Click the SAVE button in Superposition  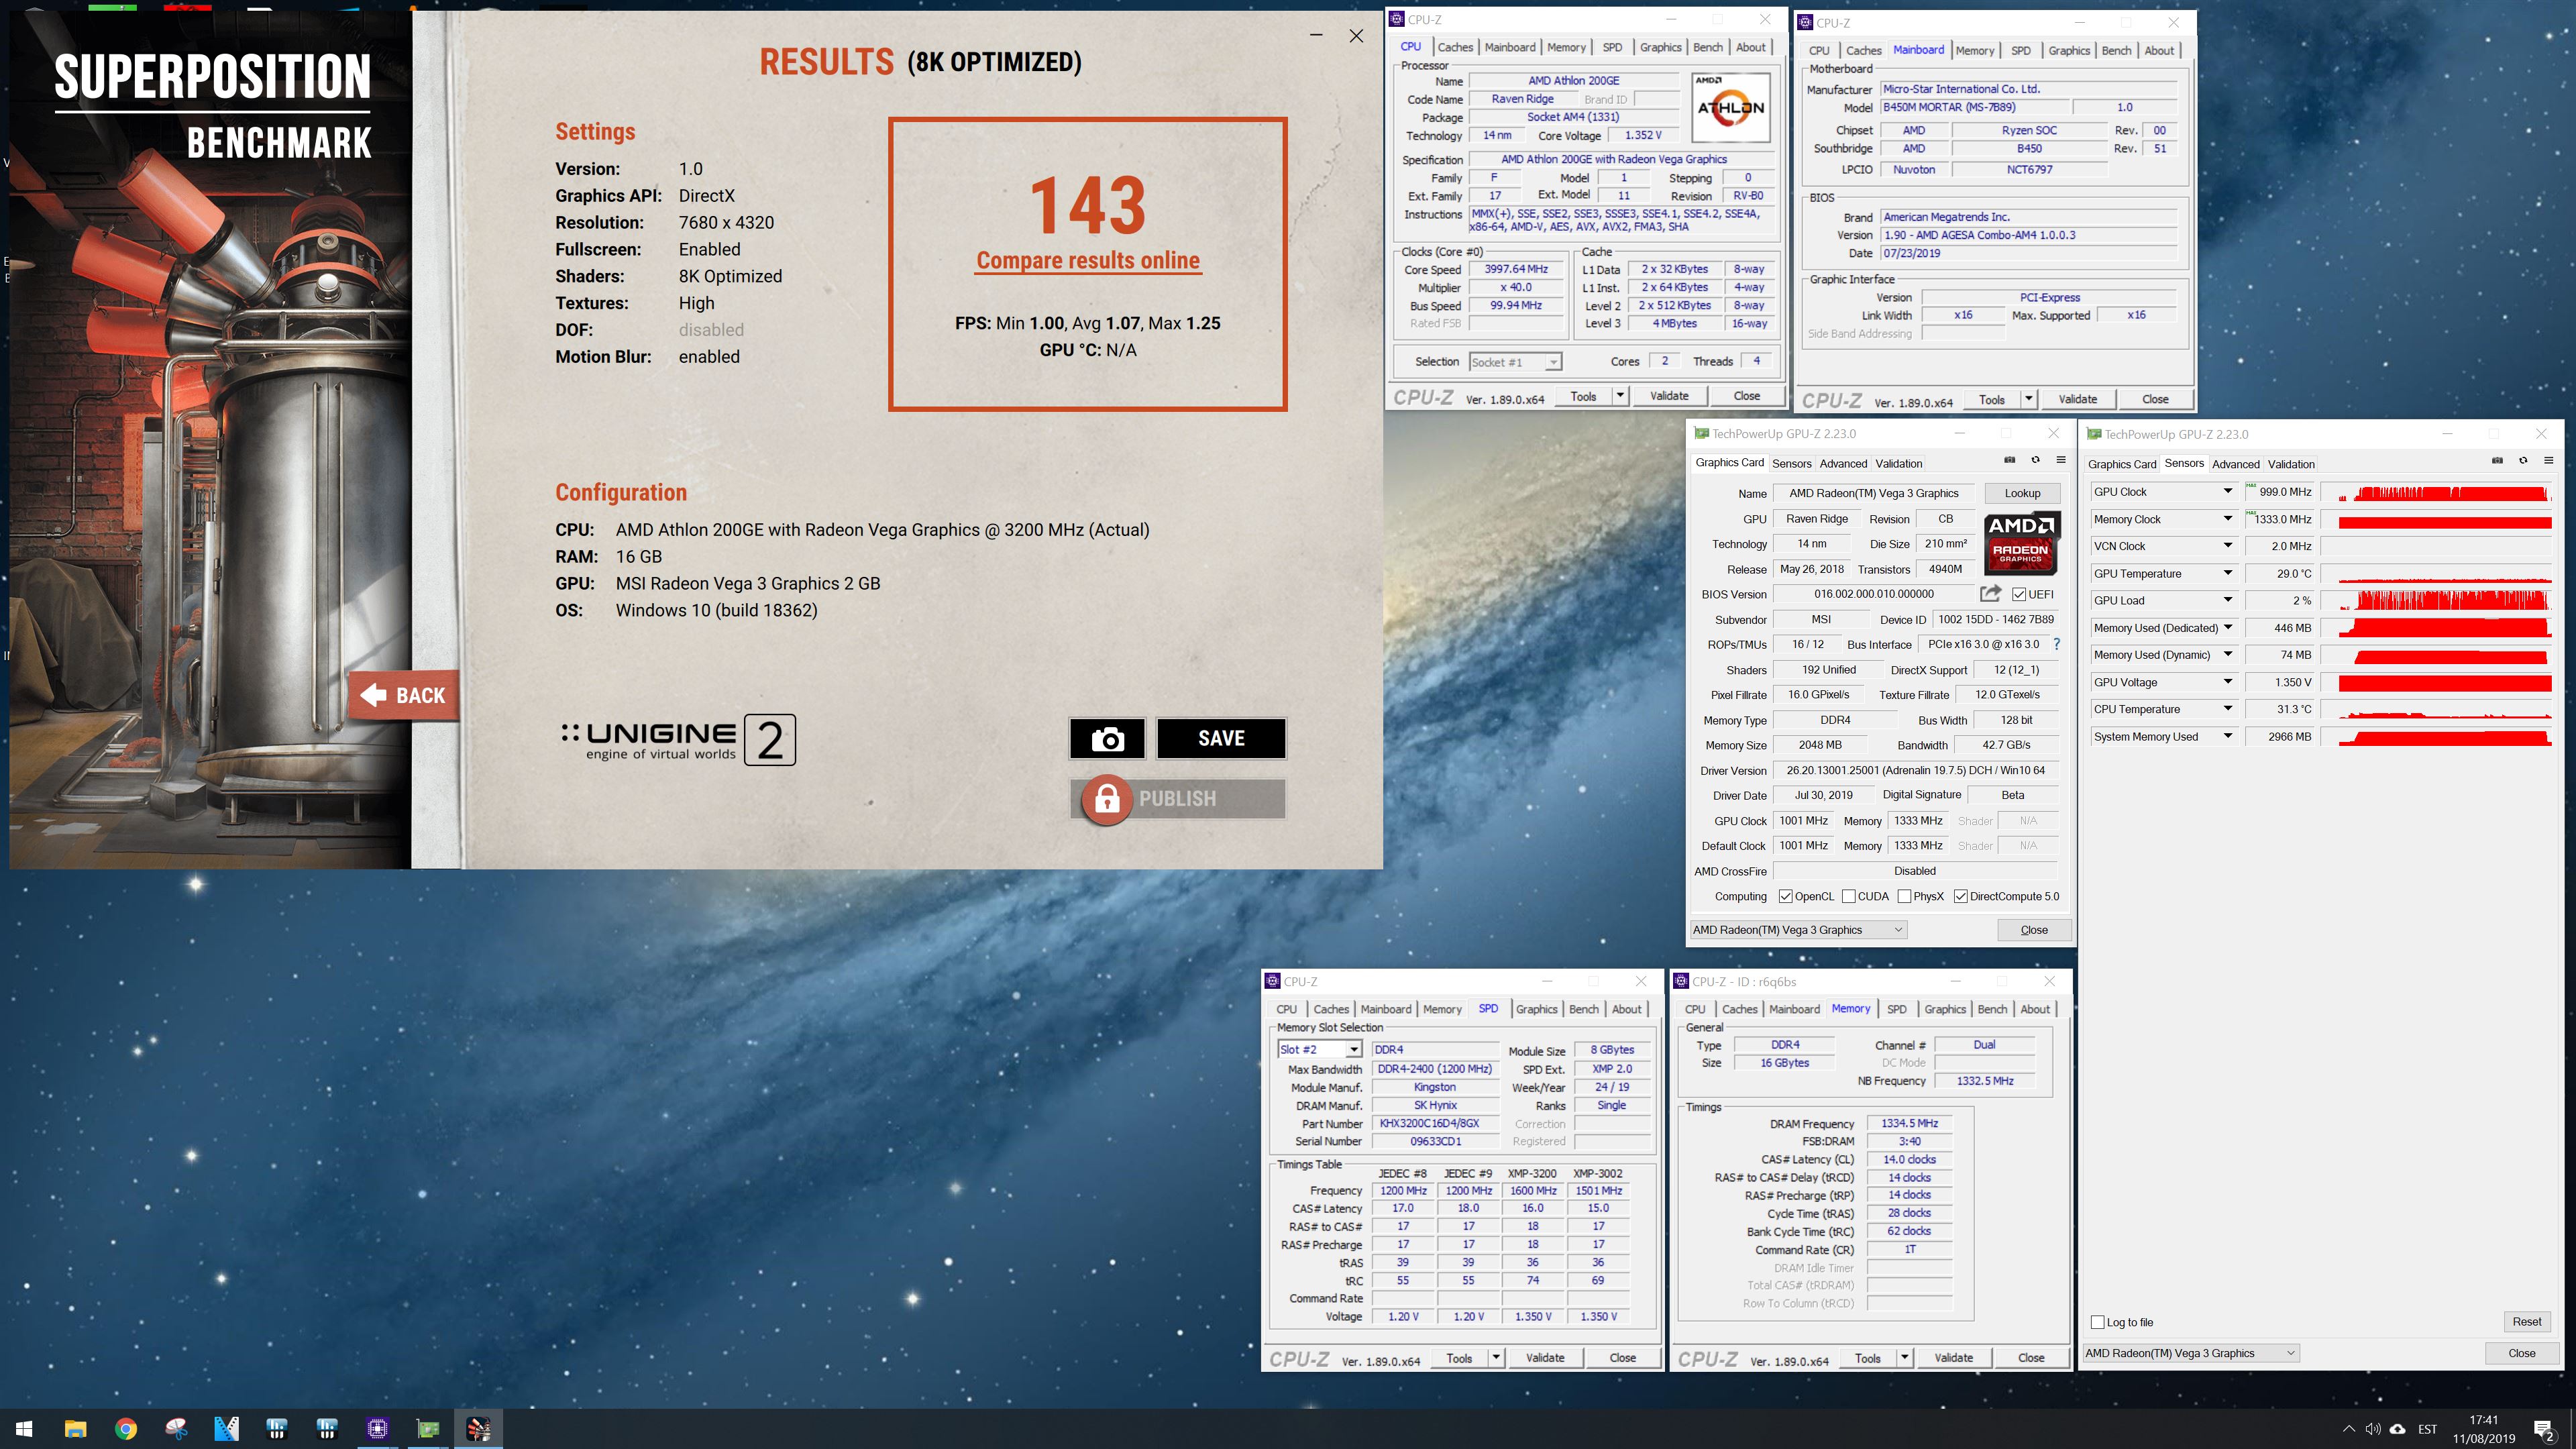(x=1221, y=739)
